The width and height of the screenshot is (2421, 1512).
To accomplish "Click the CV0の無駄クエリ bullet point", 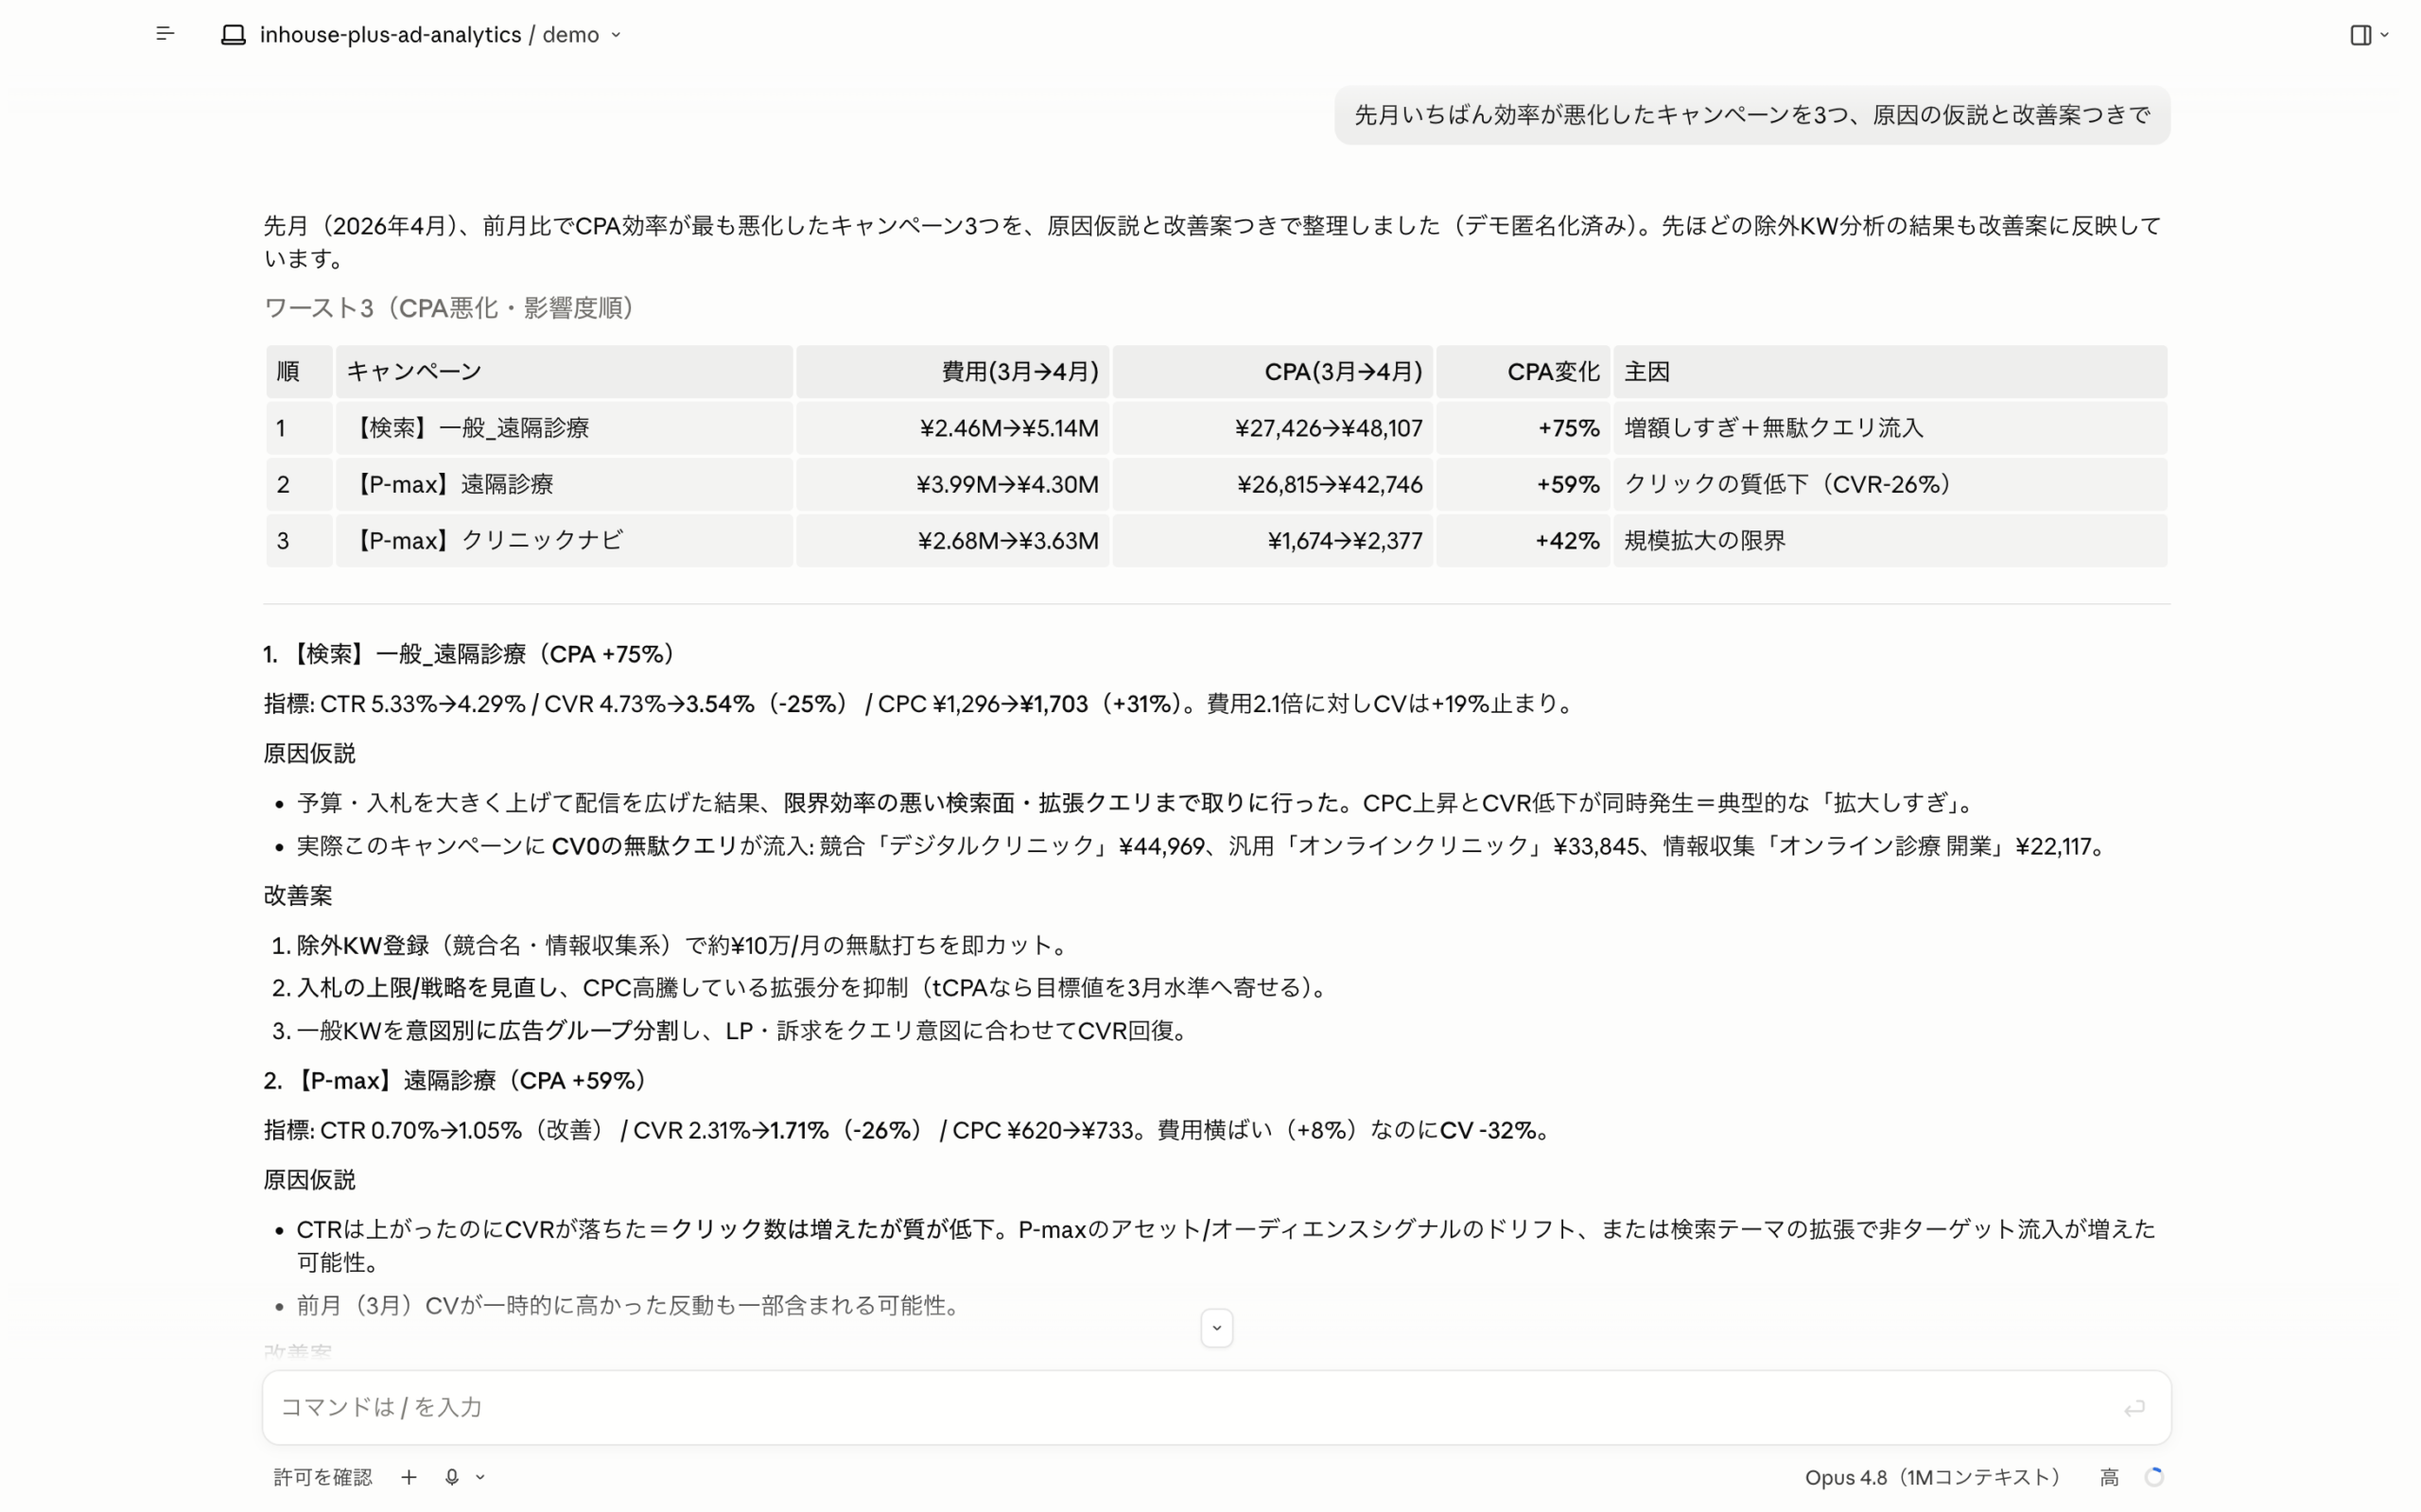I will [1204, 846].
